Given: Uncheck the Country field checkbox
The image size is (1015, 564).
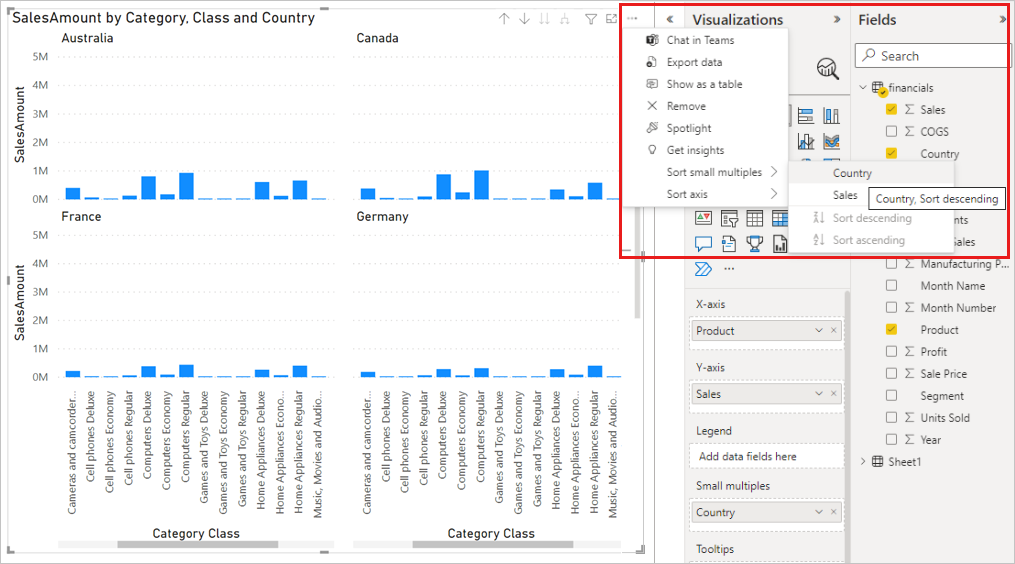Looking at the screenshot, I should (891, 153).
